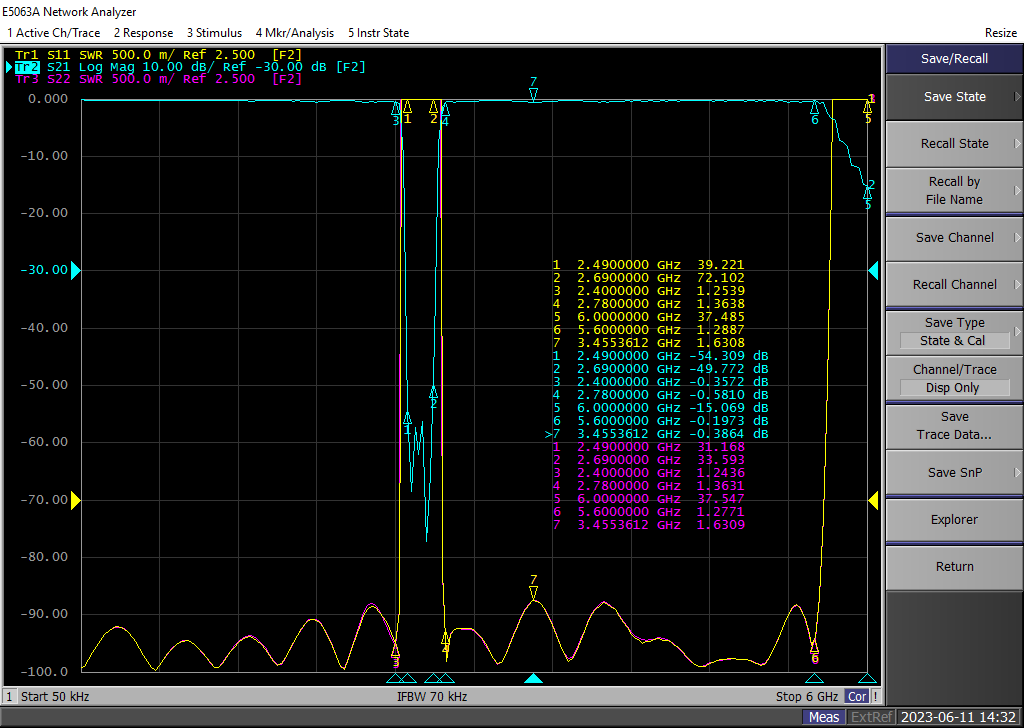Image resolution: width=1024 pixels, height=728 pixels.
Task: Open the 2 Response menu
Action: coord(143,33)
